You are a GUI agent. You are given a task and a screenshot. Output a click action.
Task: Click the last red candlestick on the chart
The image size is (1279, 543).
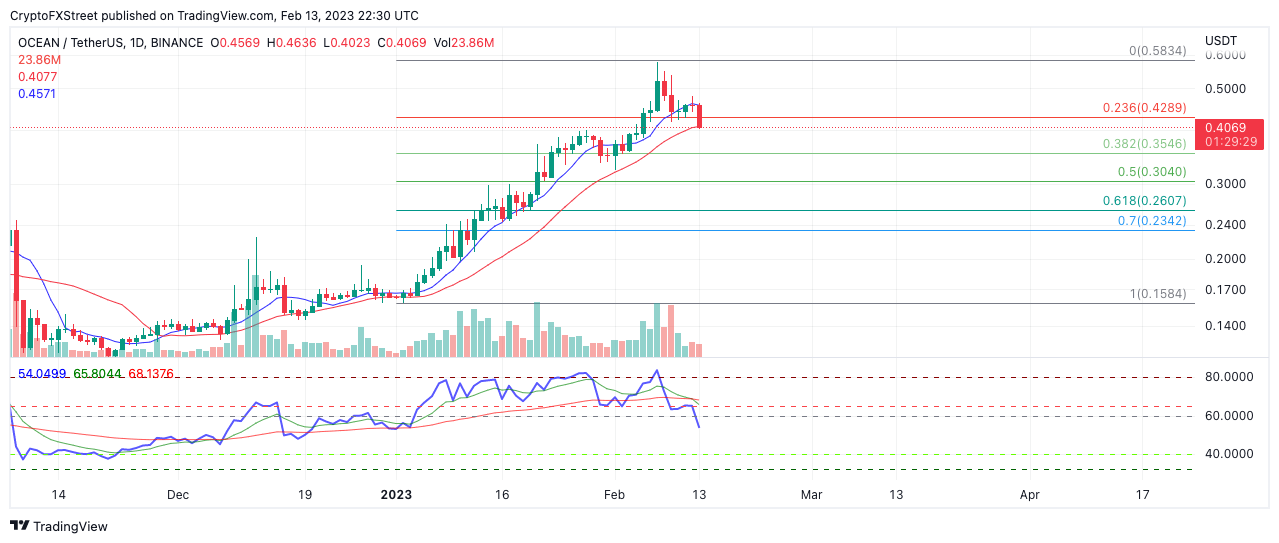tap(700, 116)
